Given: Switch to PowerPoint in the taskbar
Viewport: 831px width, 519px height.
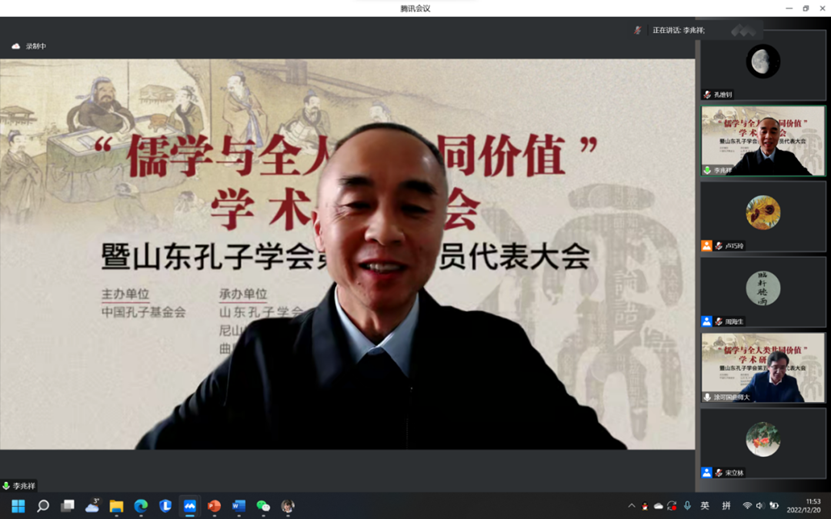Looking at the screenshot, I should tap(214, 506).
